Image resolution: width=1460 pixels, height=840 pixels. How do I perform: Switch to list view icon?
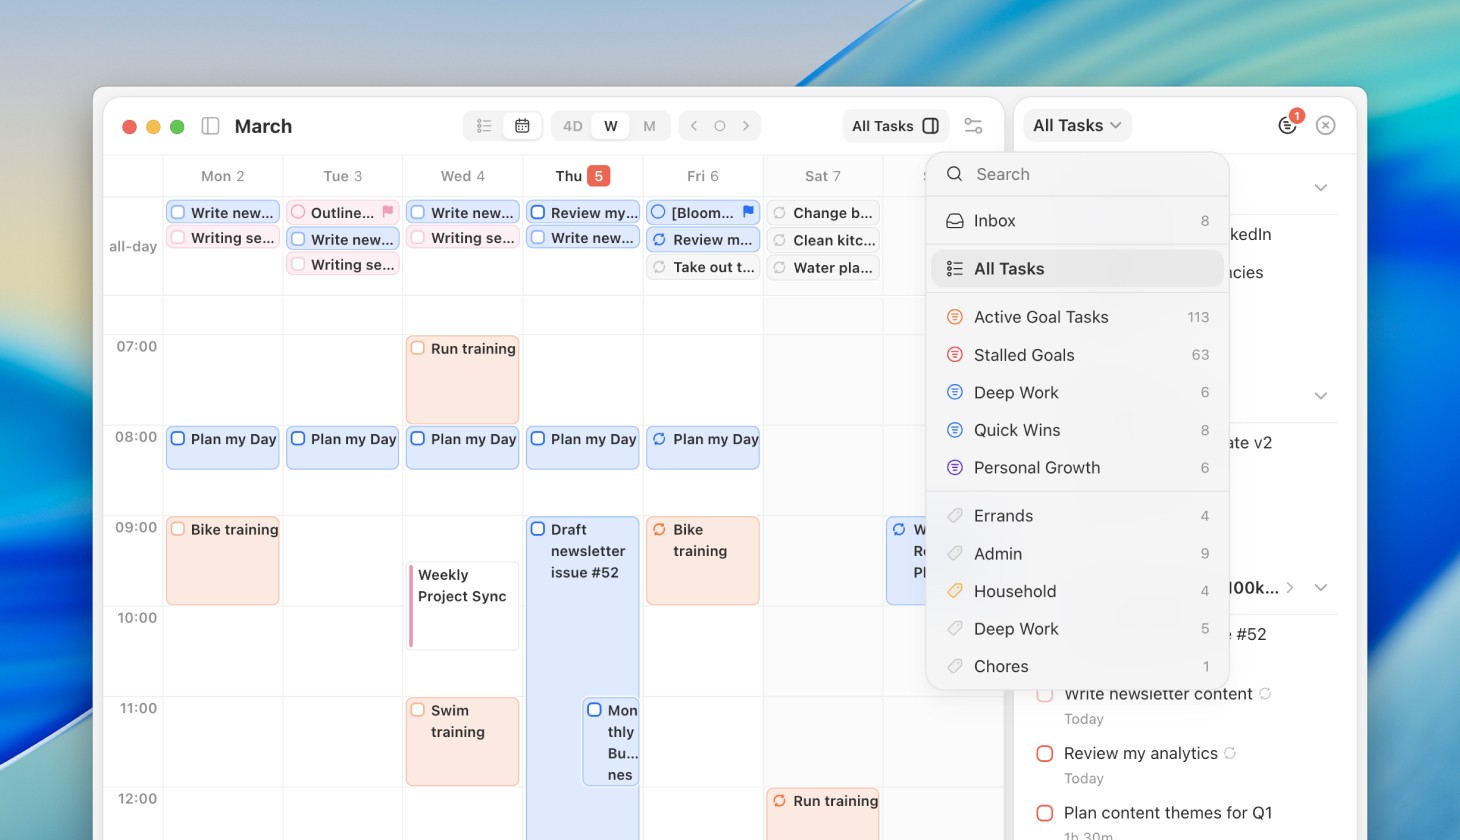(484, 126)
